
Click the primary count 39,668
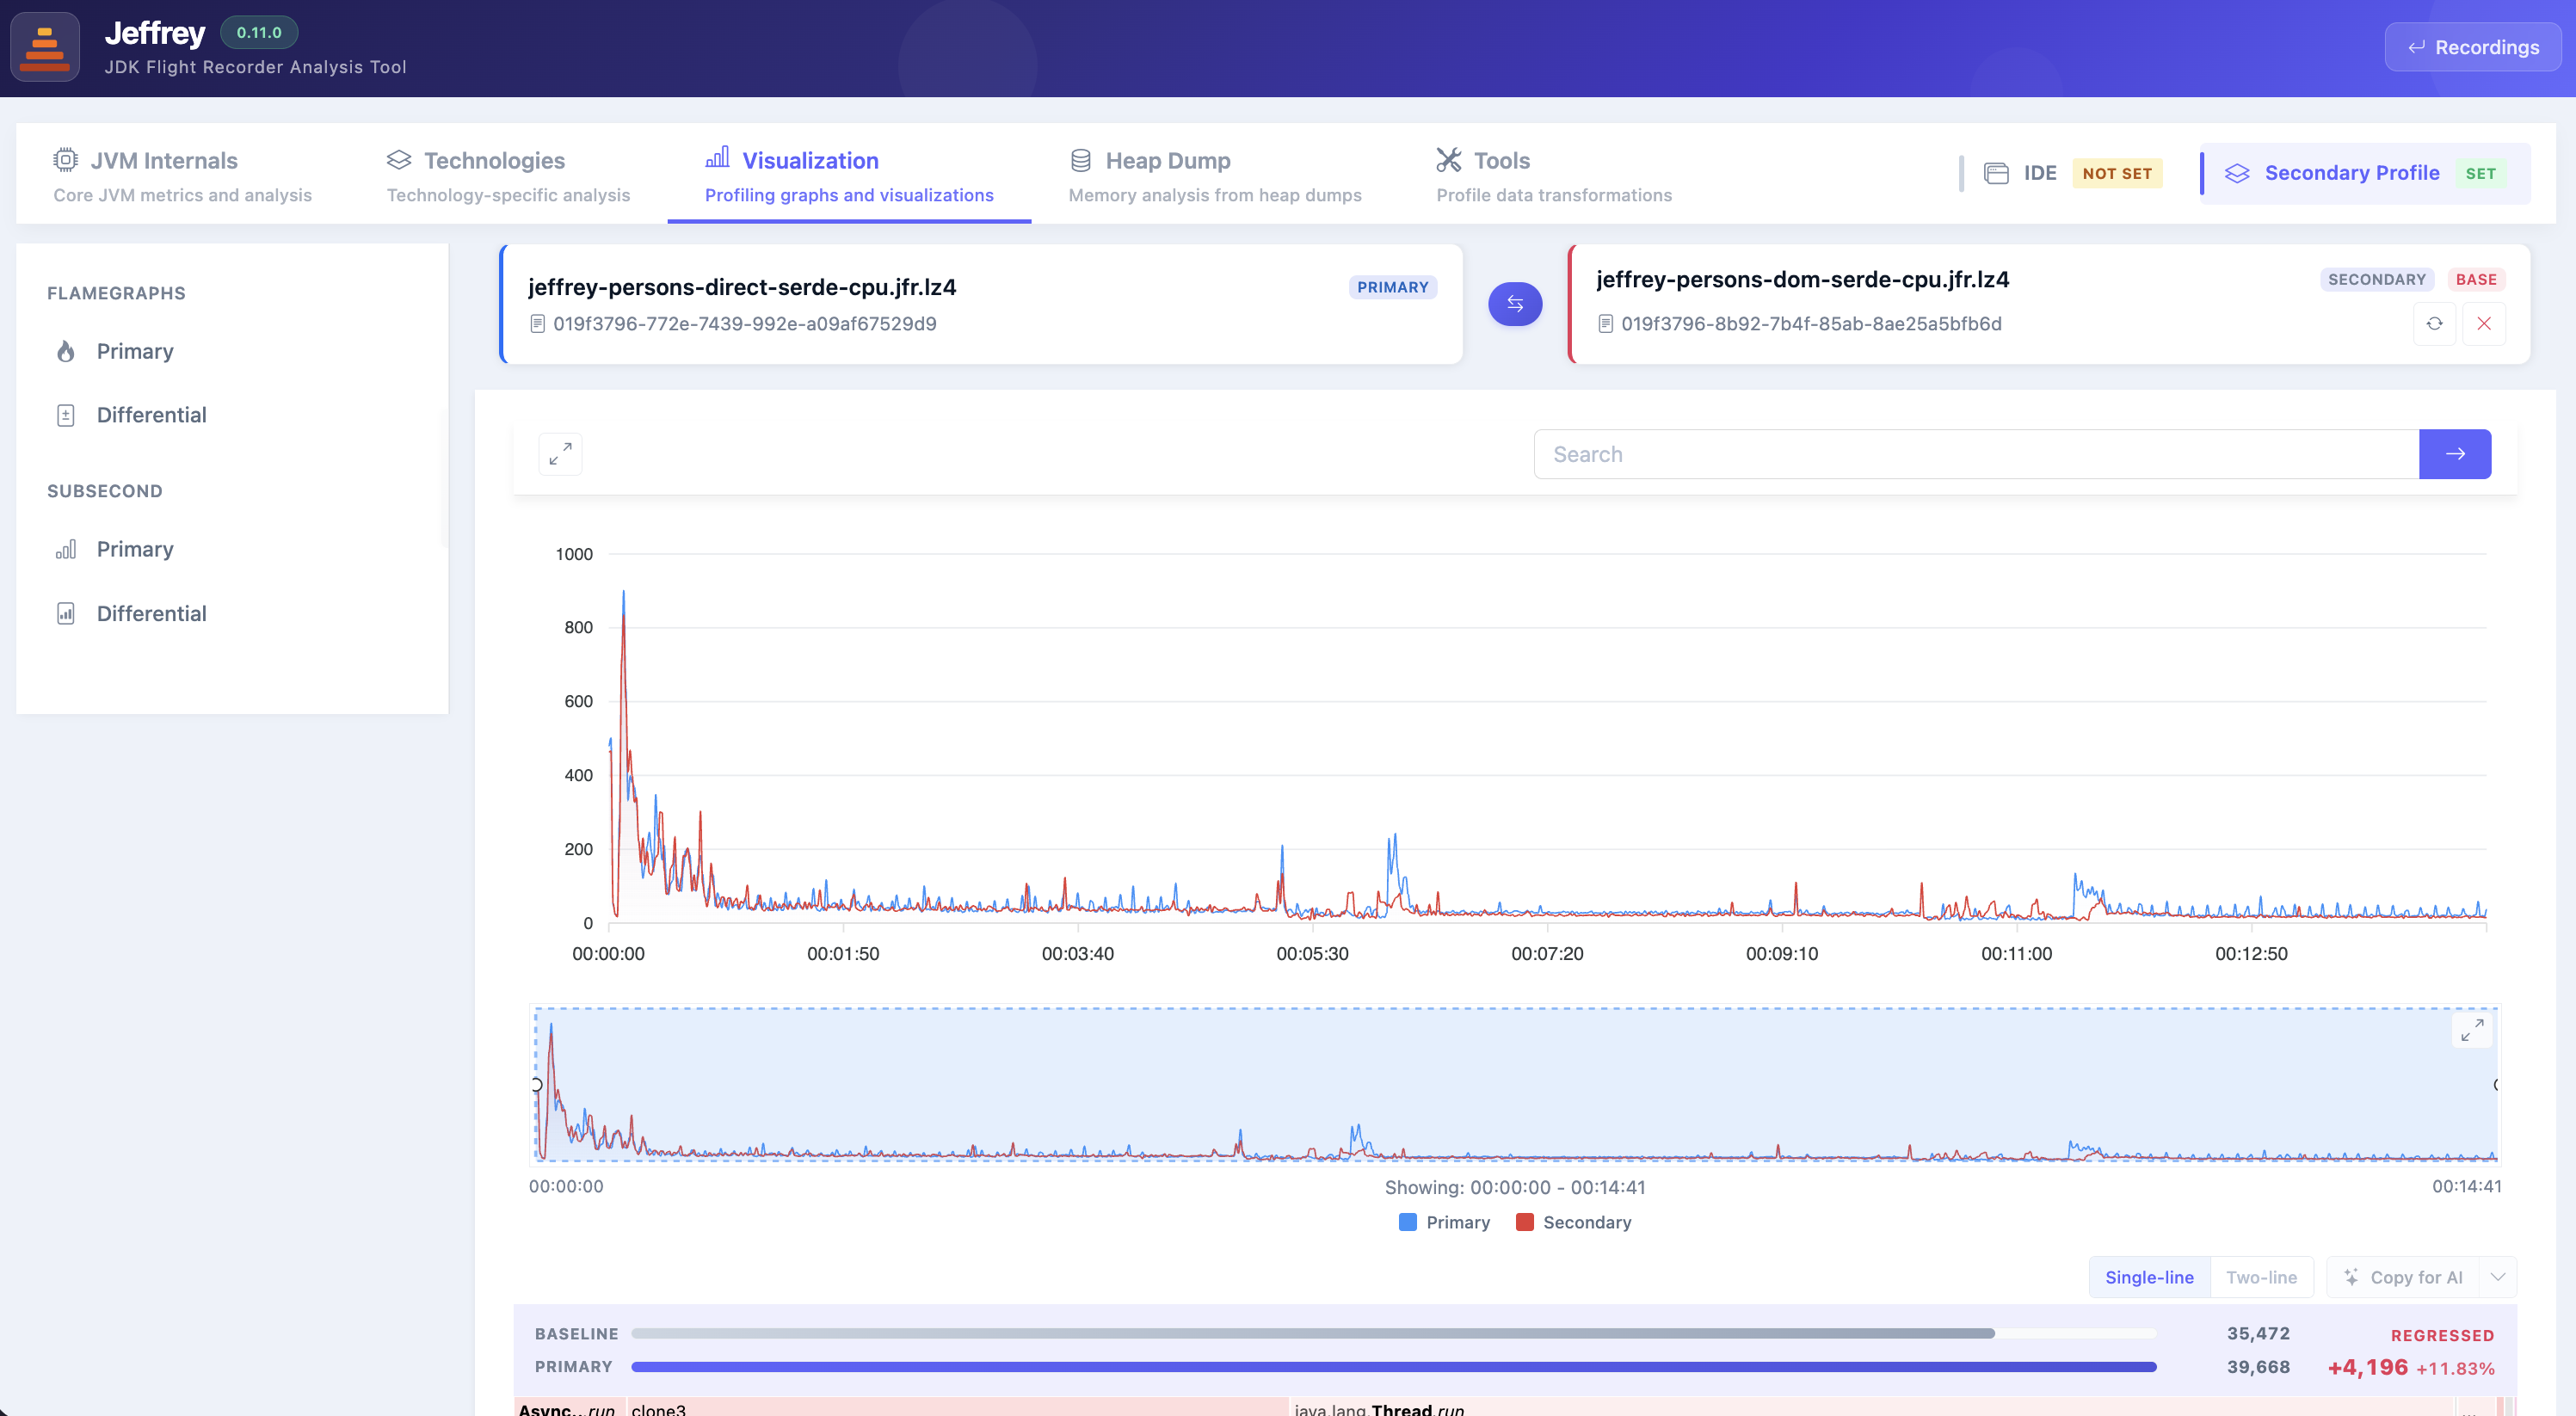pos(2258,1367)
